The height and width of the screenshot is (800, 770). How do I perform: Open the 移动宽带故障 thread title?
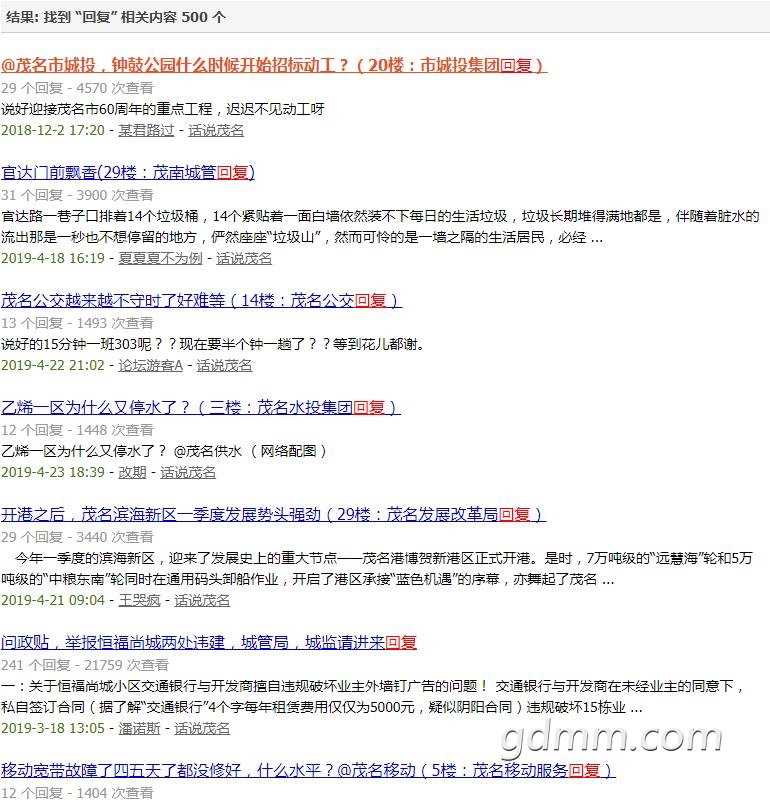click(x=308, y=770)
